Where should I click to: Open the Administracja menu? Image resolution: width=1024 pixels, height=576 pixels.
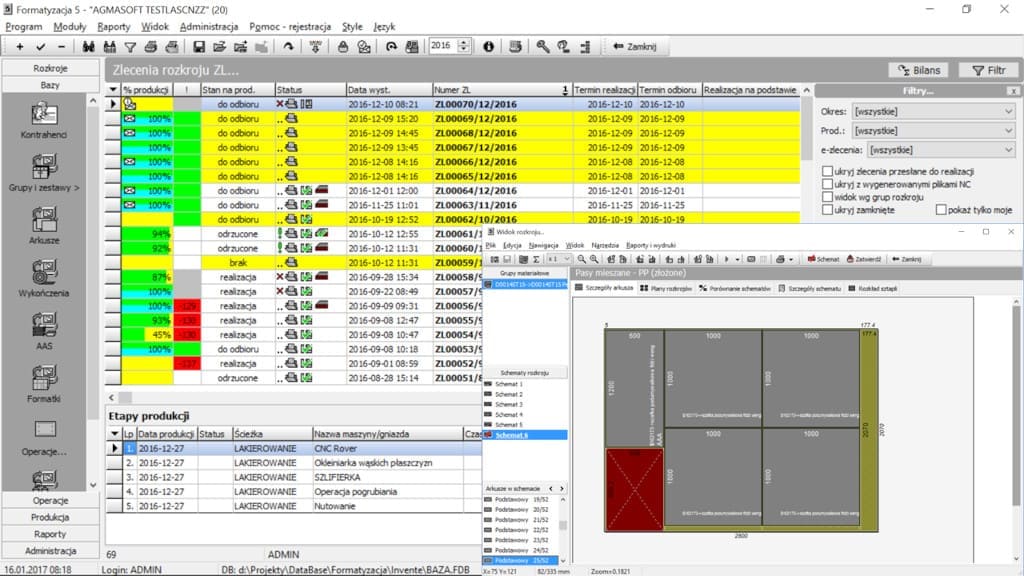click(209, 26)
